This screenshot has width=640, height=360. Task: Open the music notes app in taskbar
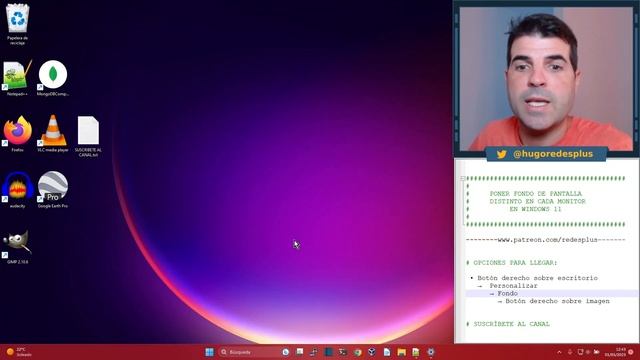click(313, 352)
